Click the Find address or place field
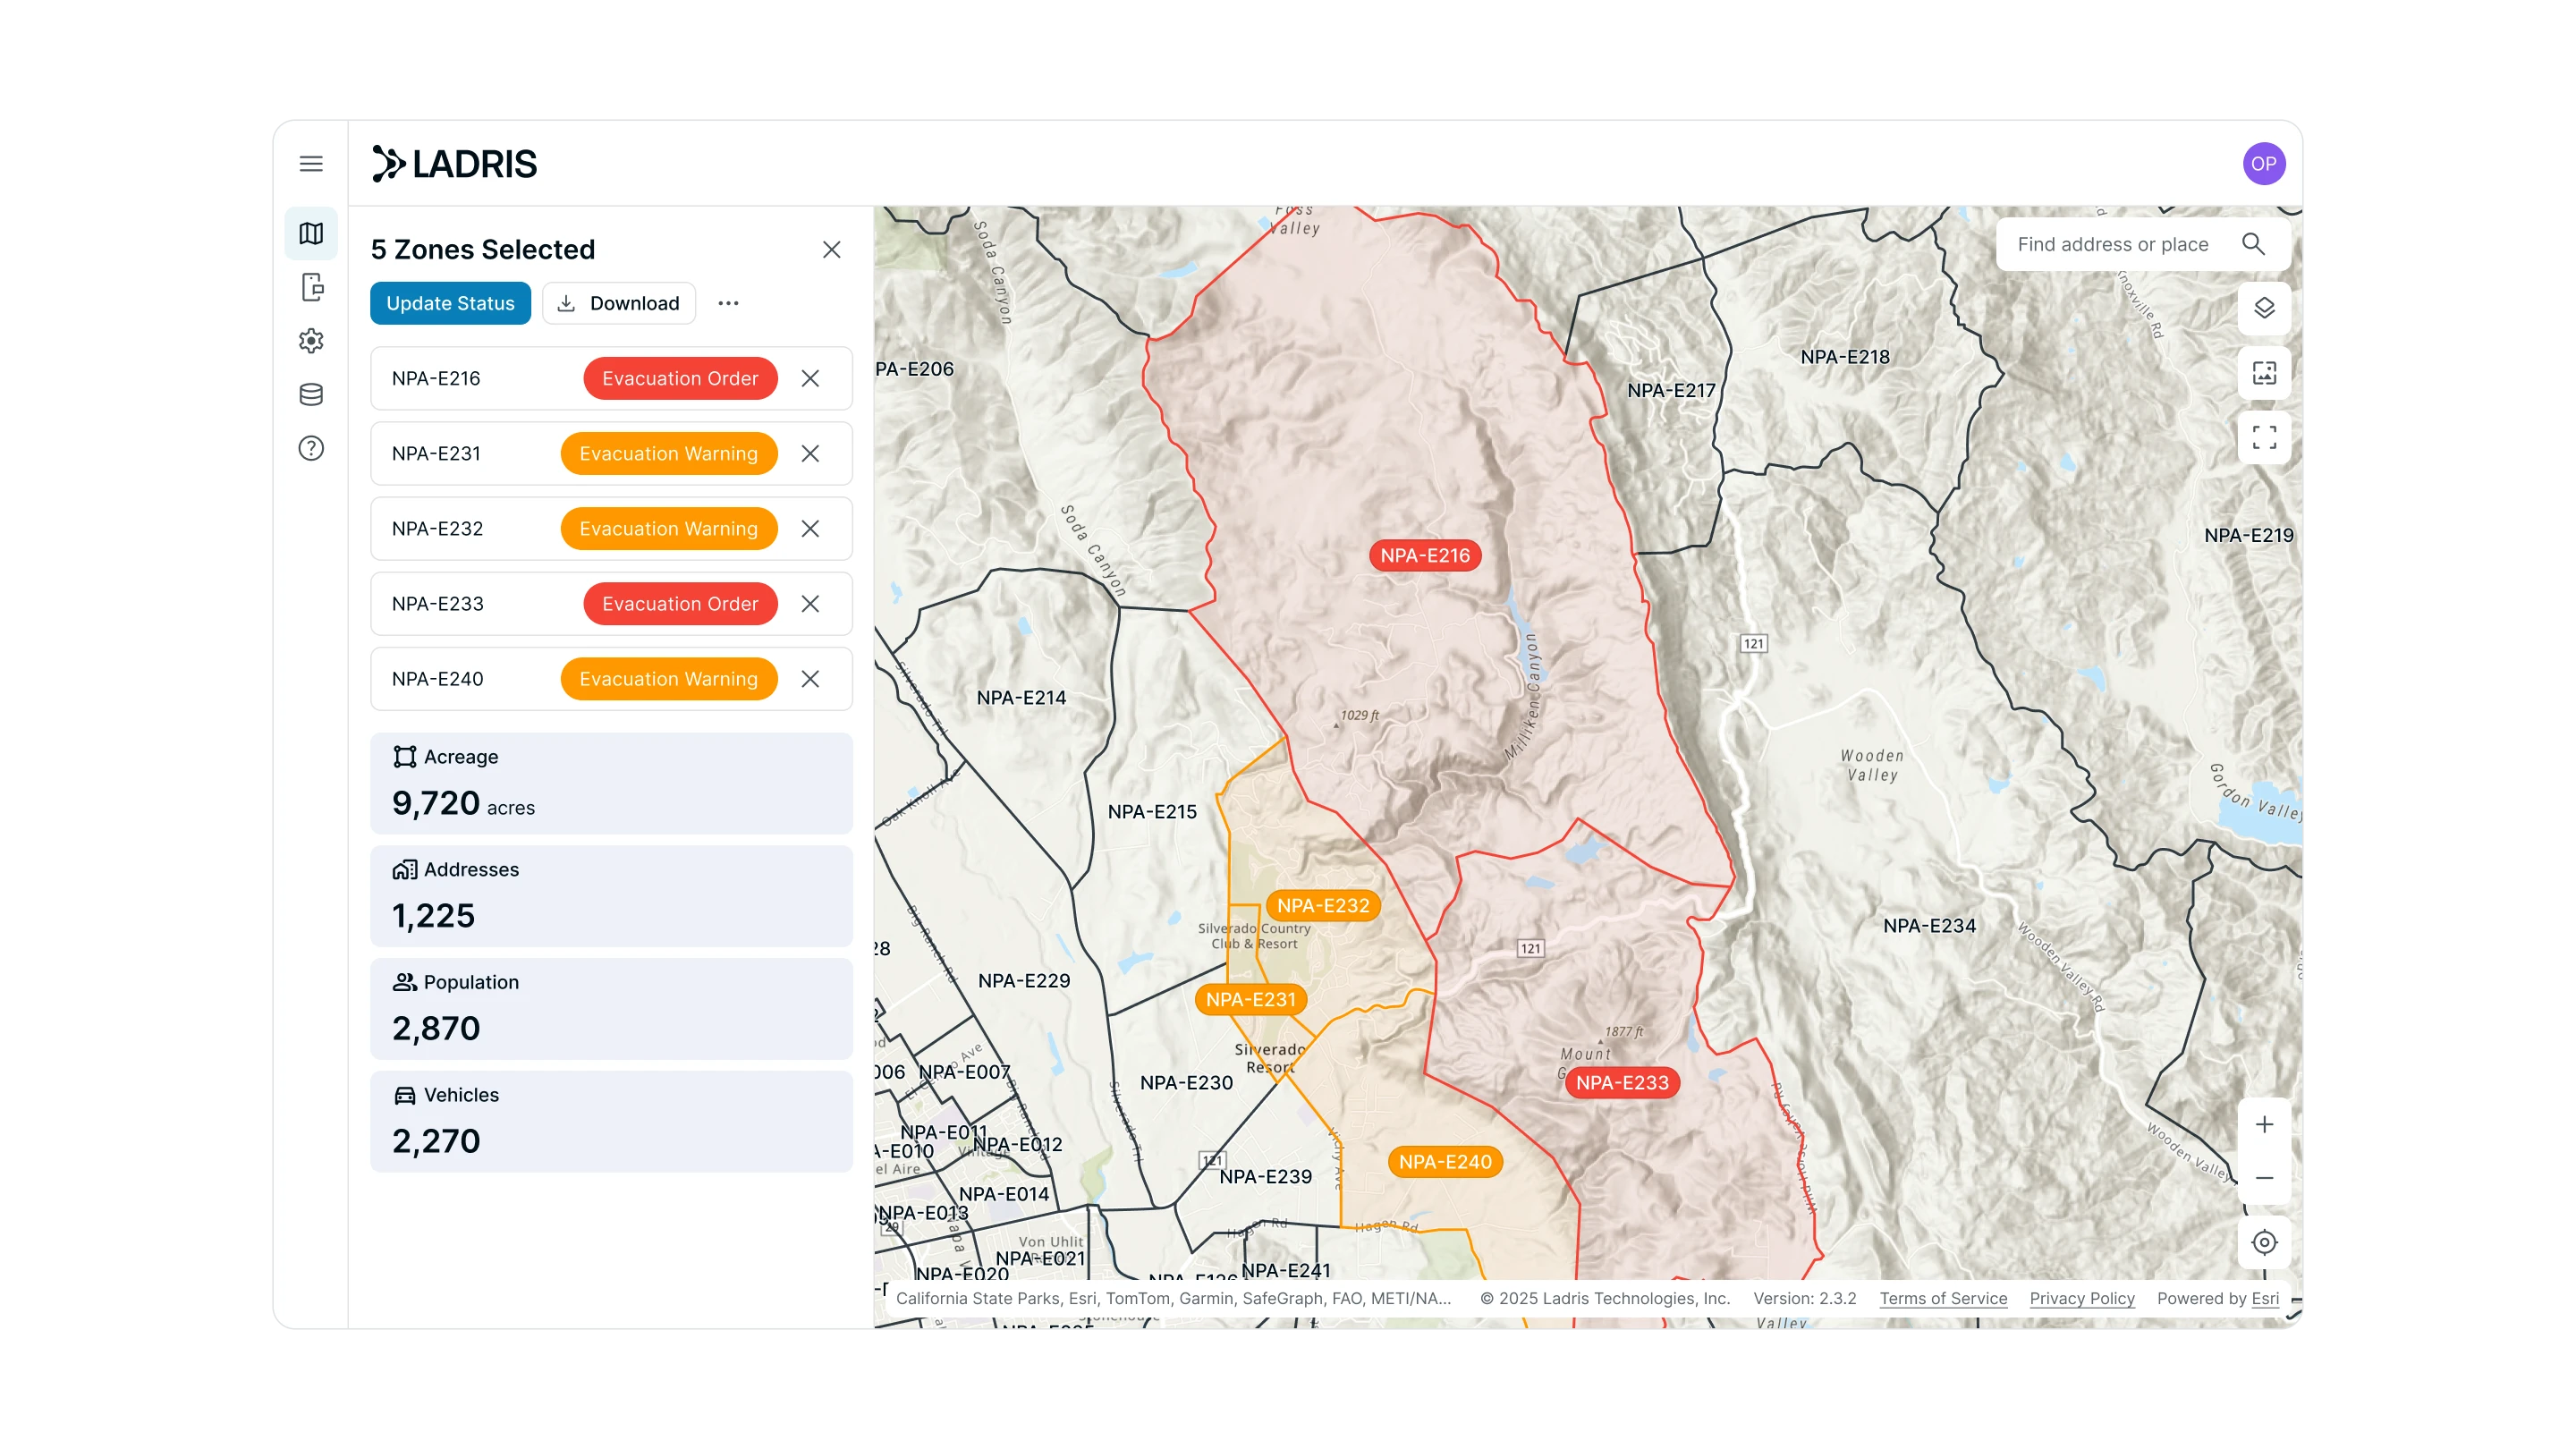The image size is (2576, 1449). pyautogui.click(x=2112, y=245)
